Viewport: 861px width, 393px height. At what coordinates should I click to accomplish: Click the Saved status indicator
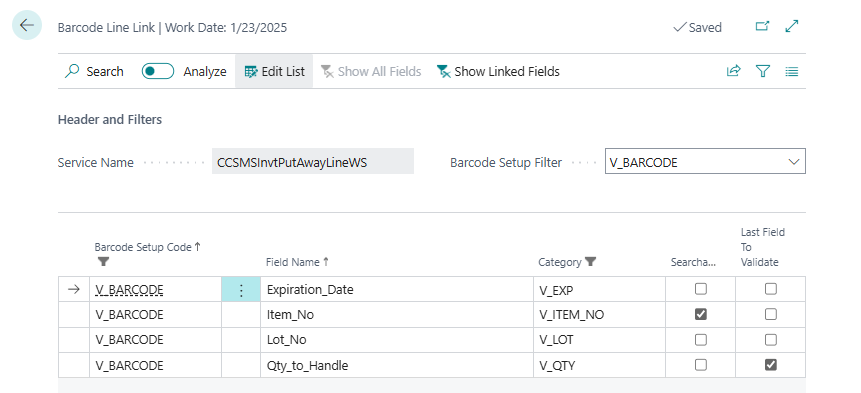coord(697,27)
